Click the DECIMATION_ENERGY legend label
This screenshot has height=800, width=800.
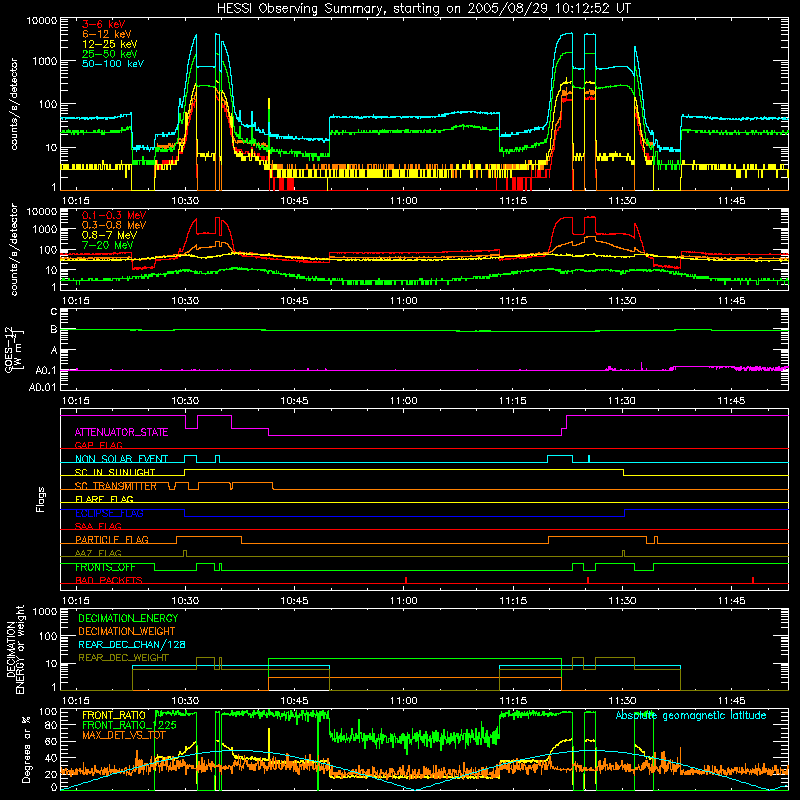[128, 618]
